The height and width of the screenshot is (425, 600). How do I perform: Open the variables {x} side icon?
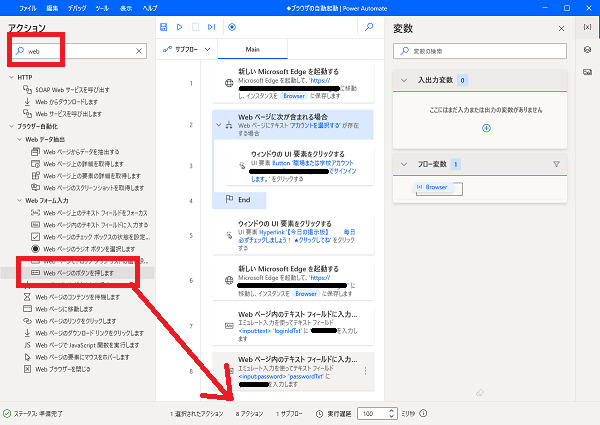click(x=587, y=27)
